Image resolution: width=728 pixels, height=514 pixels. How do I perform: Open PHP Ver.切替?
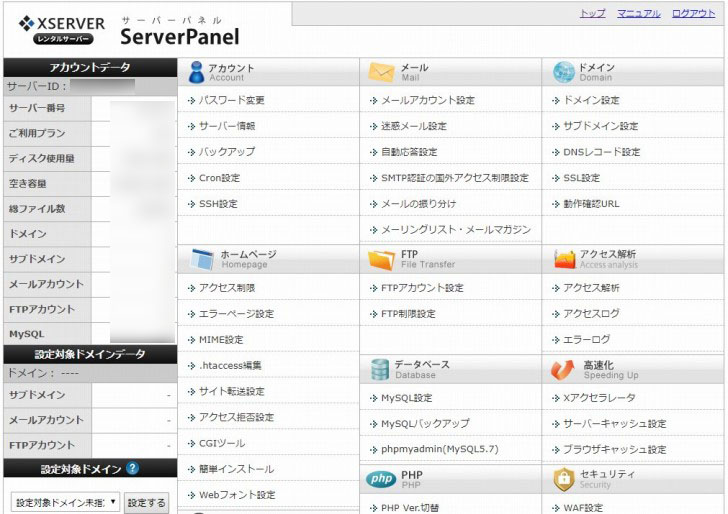click(410, 507)
